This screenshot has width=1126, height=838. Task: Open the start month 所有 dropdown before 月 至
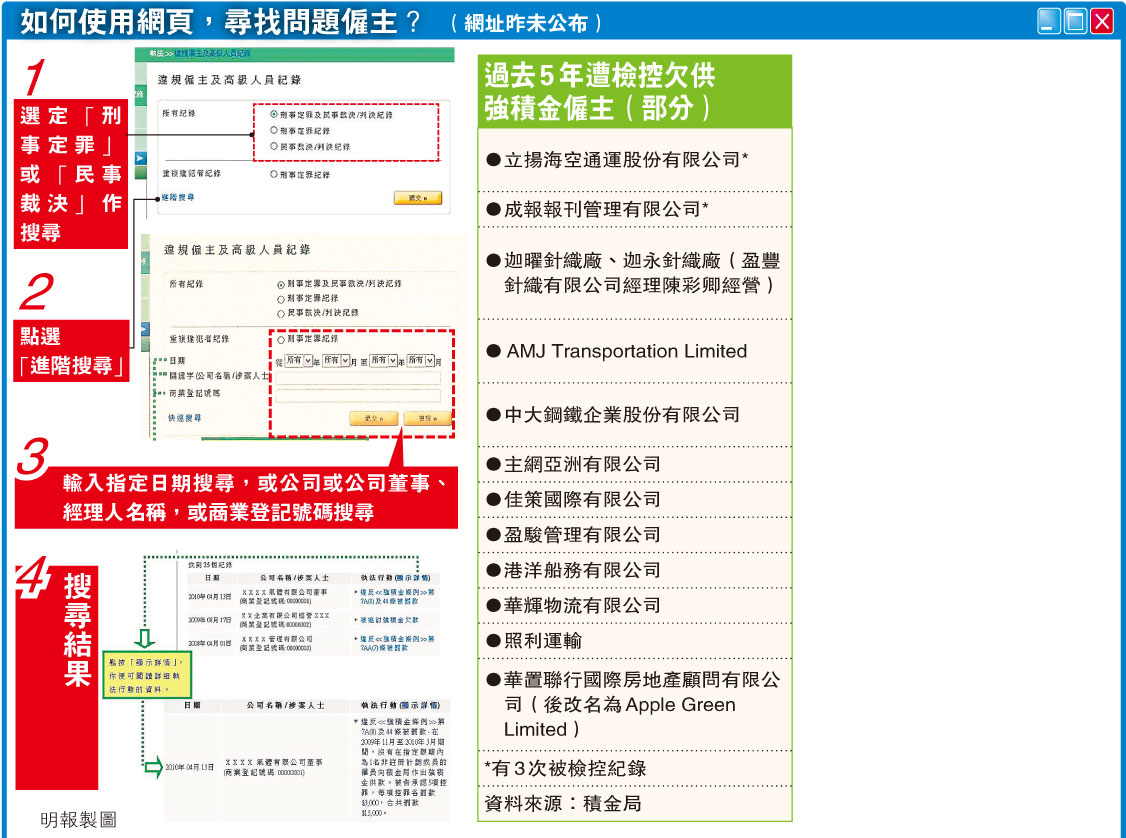(x=335, y=360)
